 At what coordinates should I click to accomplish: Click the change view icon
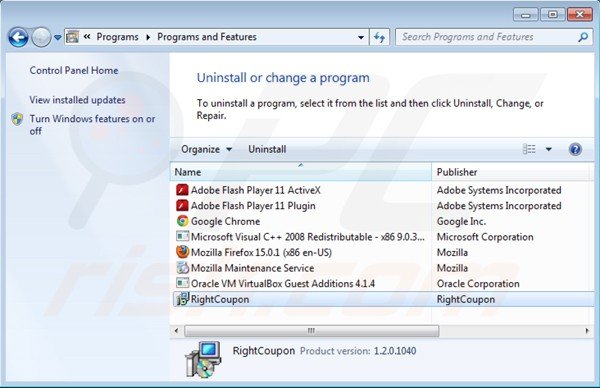529,149
